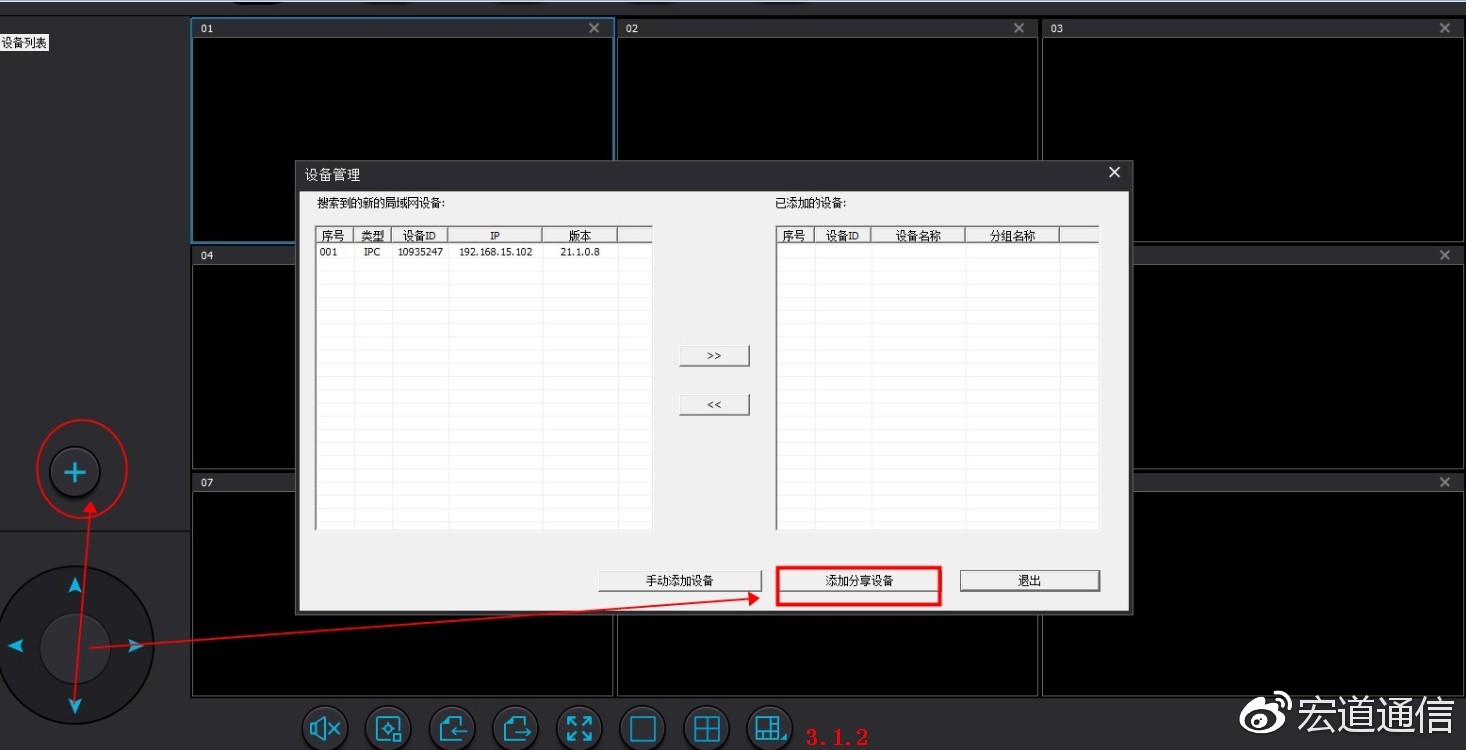Go to previous page of video panes
Viewport: 1466px width, 750px height.
coord(452,729)
